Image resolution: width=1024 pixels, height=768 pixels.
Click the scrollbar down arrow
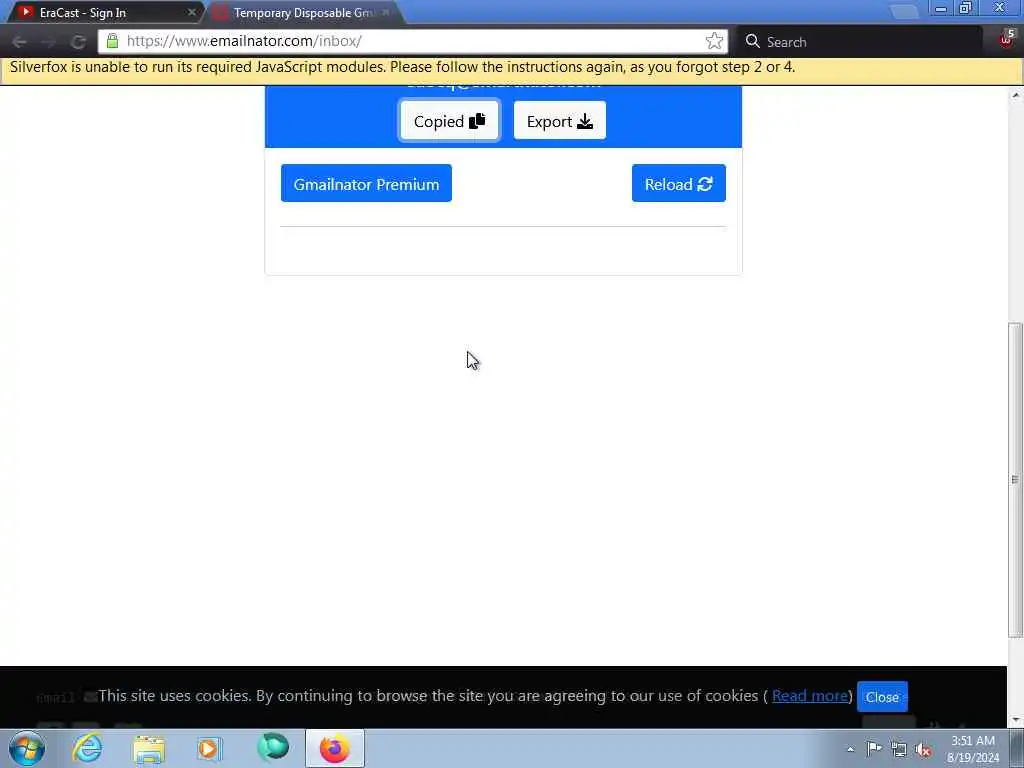pyautogui.click(x=1015, y=720)
